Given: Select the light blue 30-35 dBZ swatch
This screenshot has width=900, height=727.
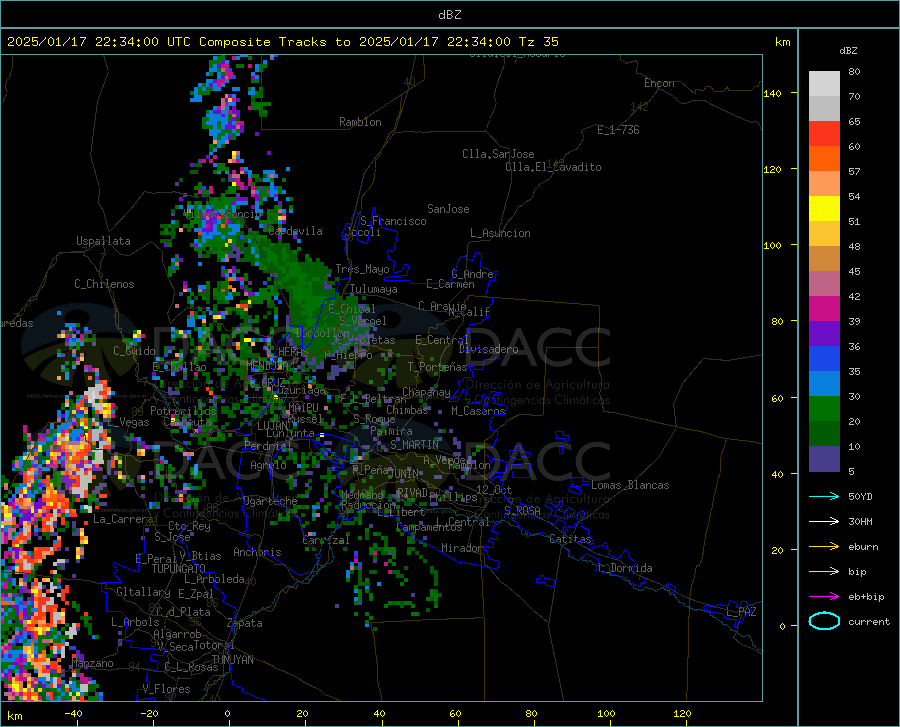Looking at the screenshot, I should pyautogui.click(x=824, y=384).
